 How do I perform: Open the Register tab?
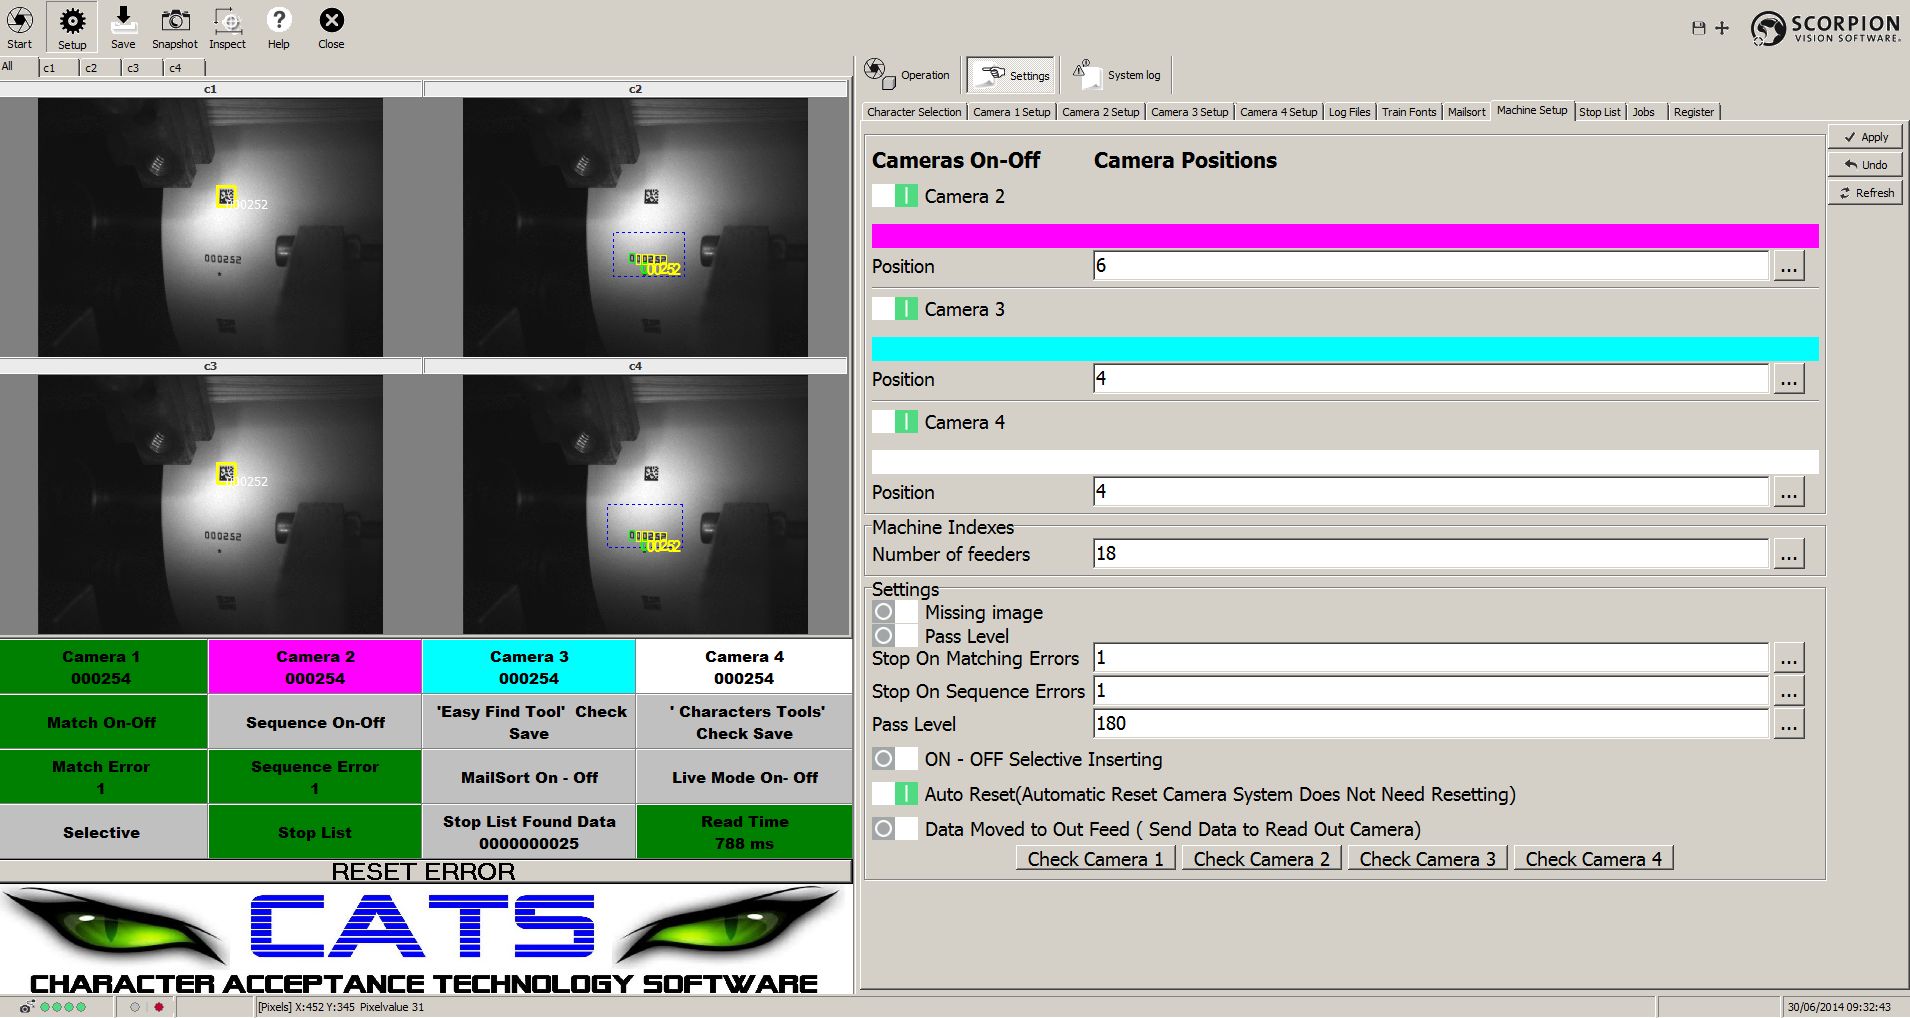(1694, 112)
